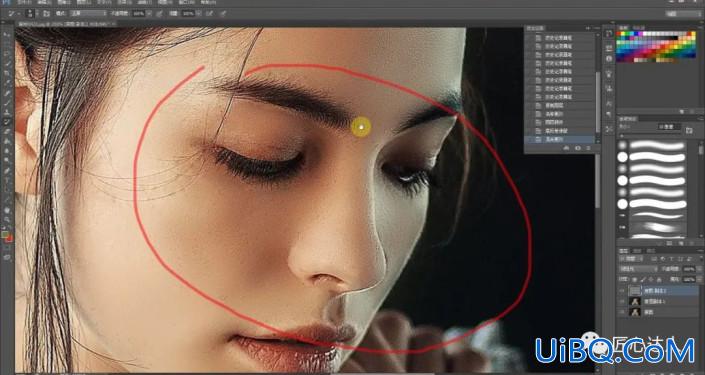705x375 pixels.
Task: Select the Crop tool
Action: click(8, 73)
